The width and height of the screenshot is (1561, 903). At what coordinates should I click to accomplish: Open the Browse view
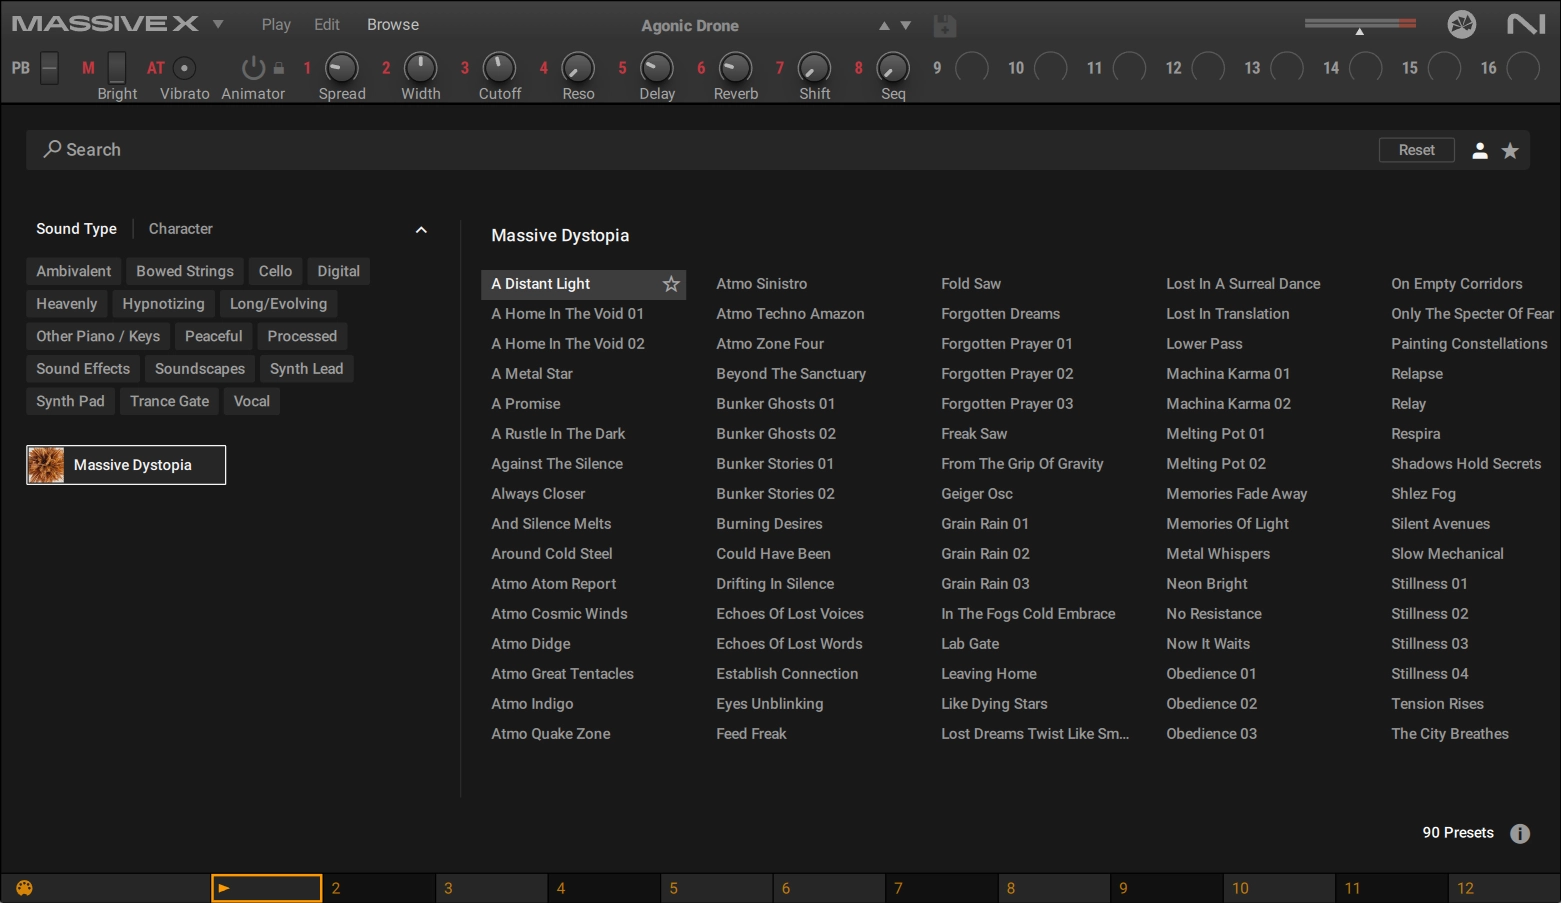click(x=393, y=25)
